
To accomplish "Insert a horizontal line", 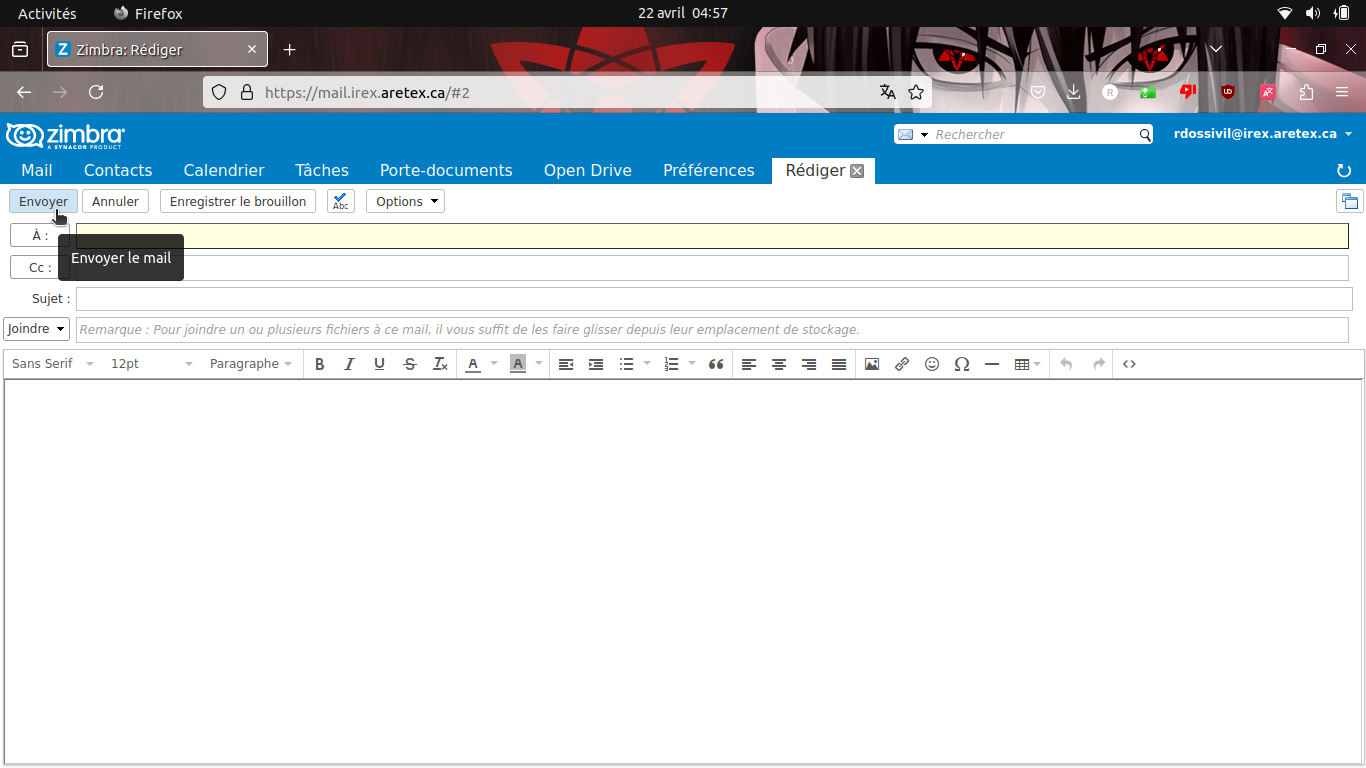I will tap(992, 364).
